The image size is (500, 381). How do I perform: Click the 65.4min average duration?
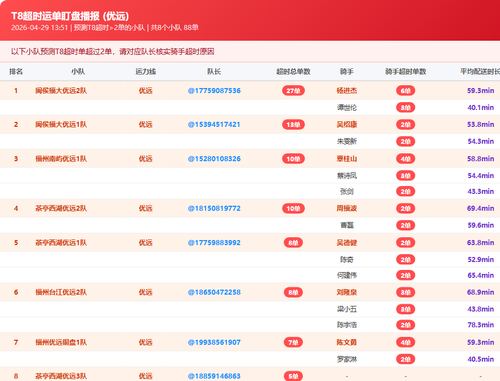coord(480,275)
